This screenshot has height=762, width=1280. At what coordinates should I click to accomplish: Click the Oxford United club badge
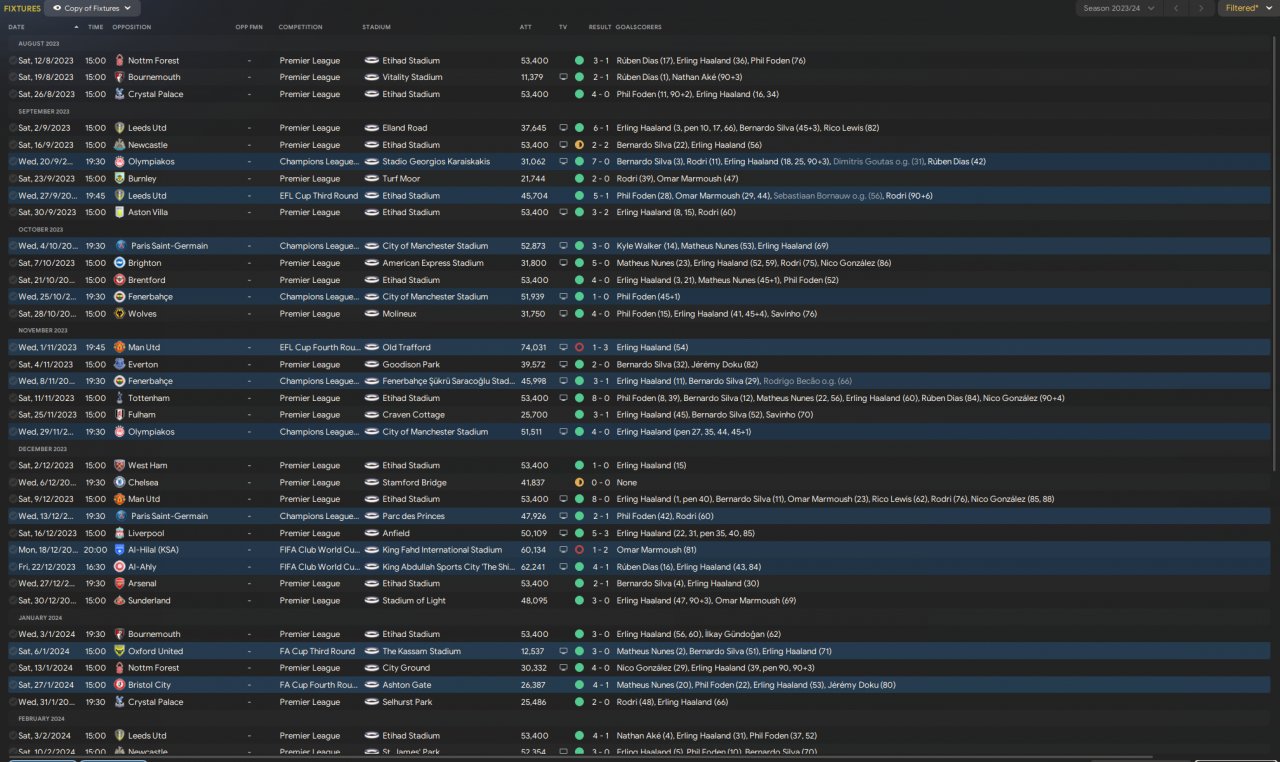pyautogui.click(x=120, y=651)
